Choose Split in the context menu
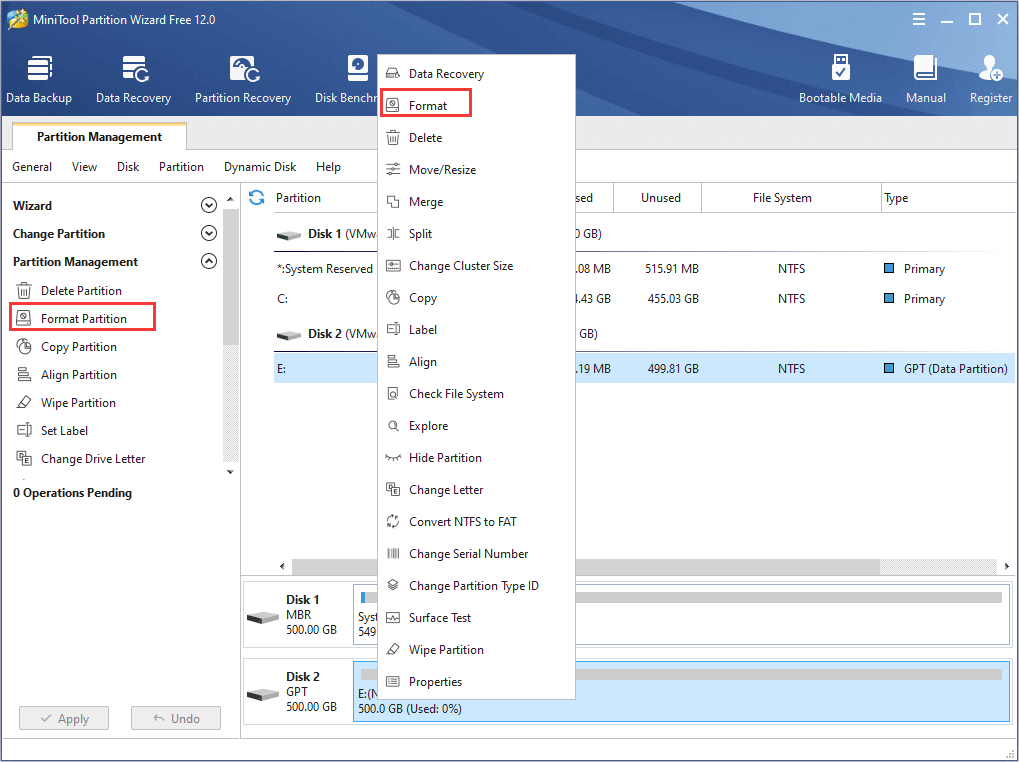 click(476, 233)
